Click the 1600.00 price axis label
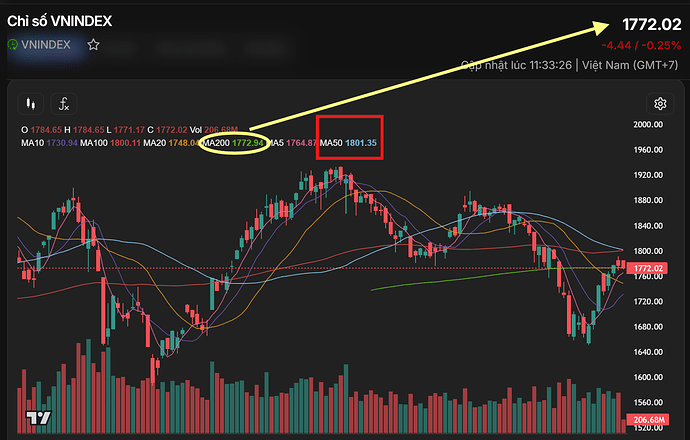This screenshot has width=690, height=440. (648, 377)
